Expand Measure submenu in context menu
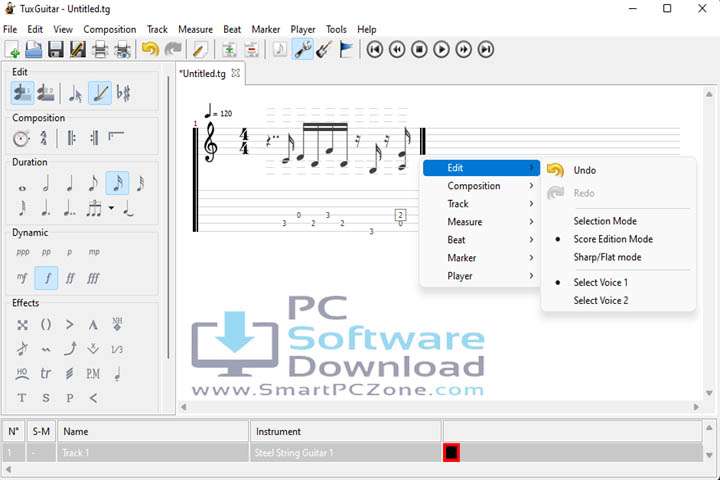The height and width of the screenshot is (480, 720). click(481, 222)
